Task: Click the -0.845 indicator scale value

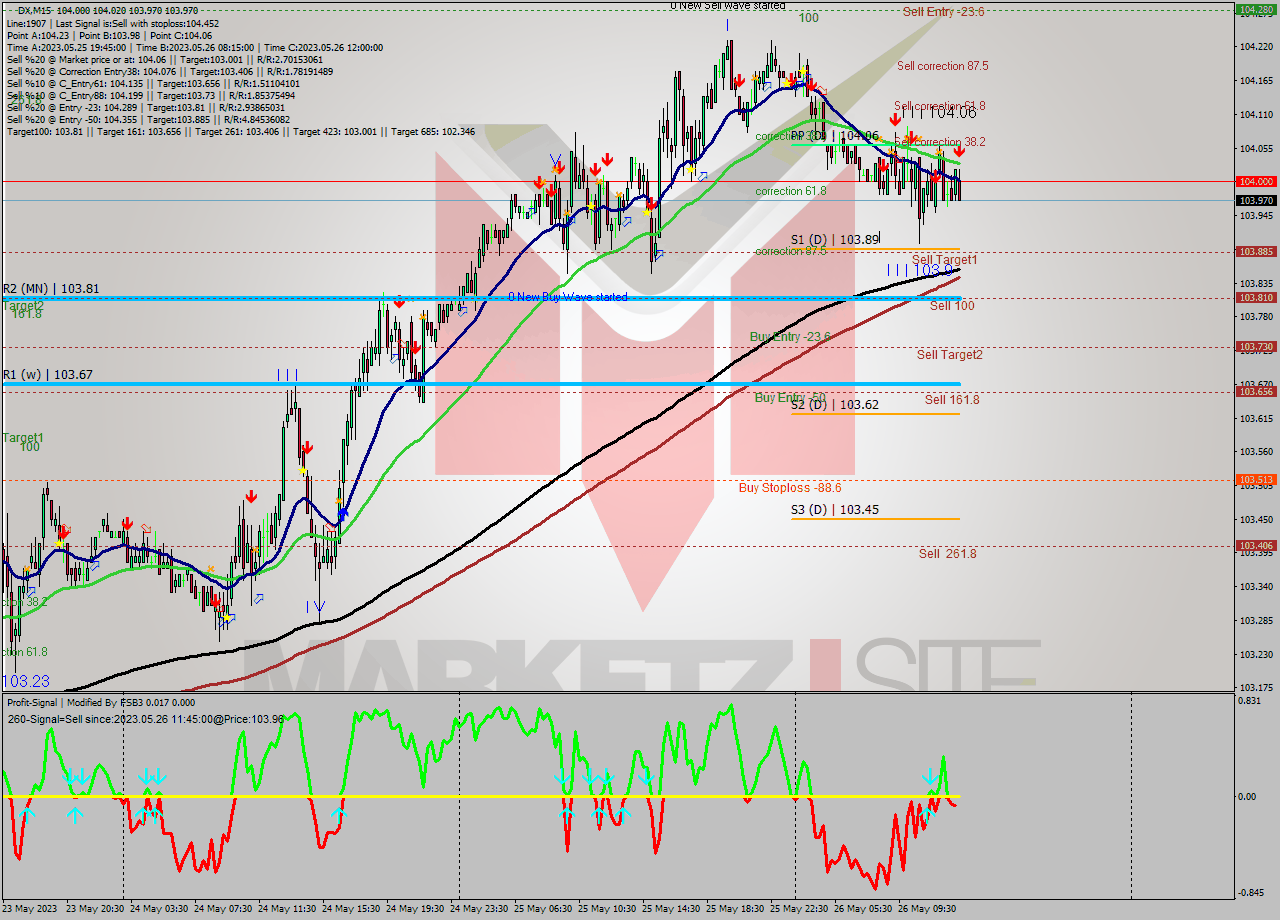Action: (x=1250, y=893)
